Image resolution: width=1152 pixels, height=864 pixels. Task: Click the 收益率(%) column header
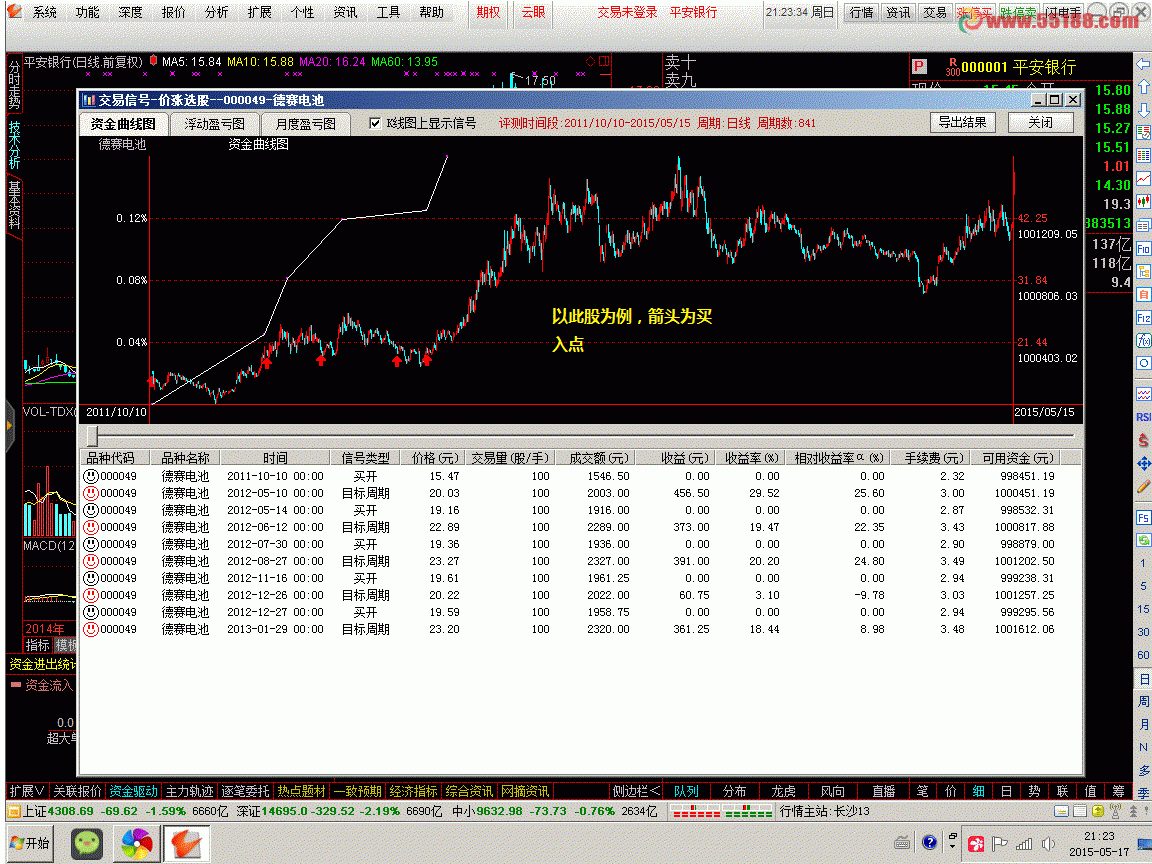751,458
